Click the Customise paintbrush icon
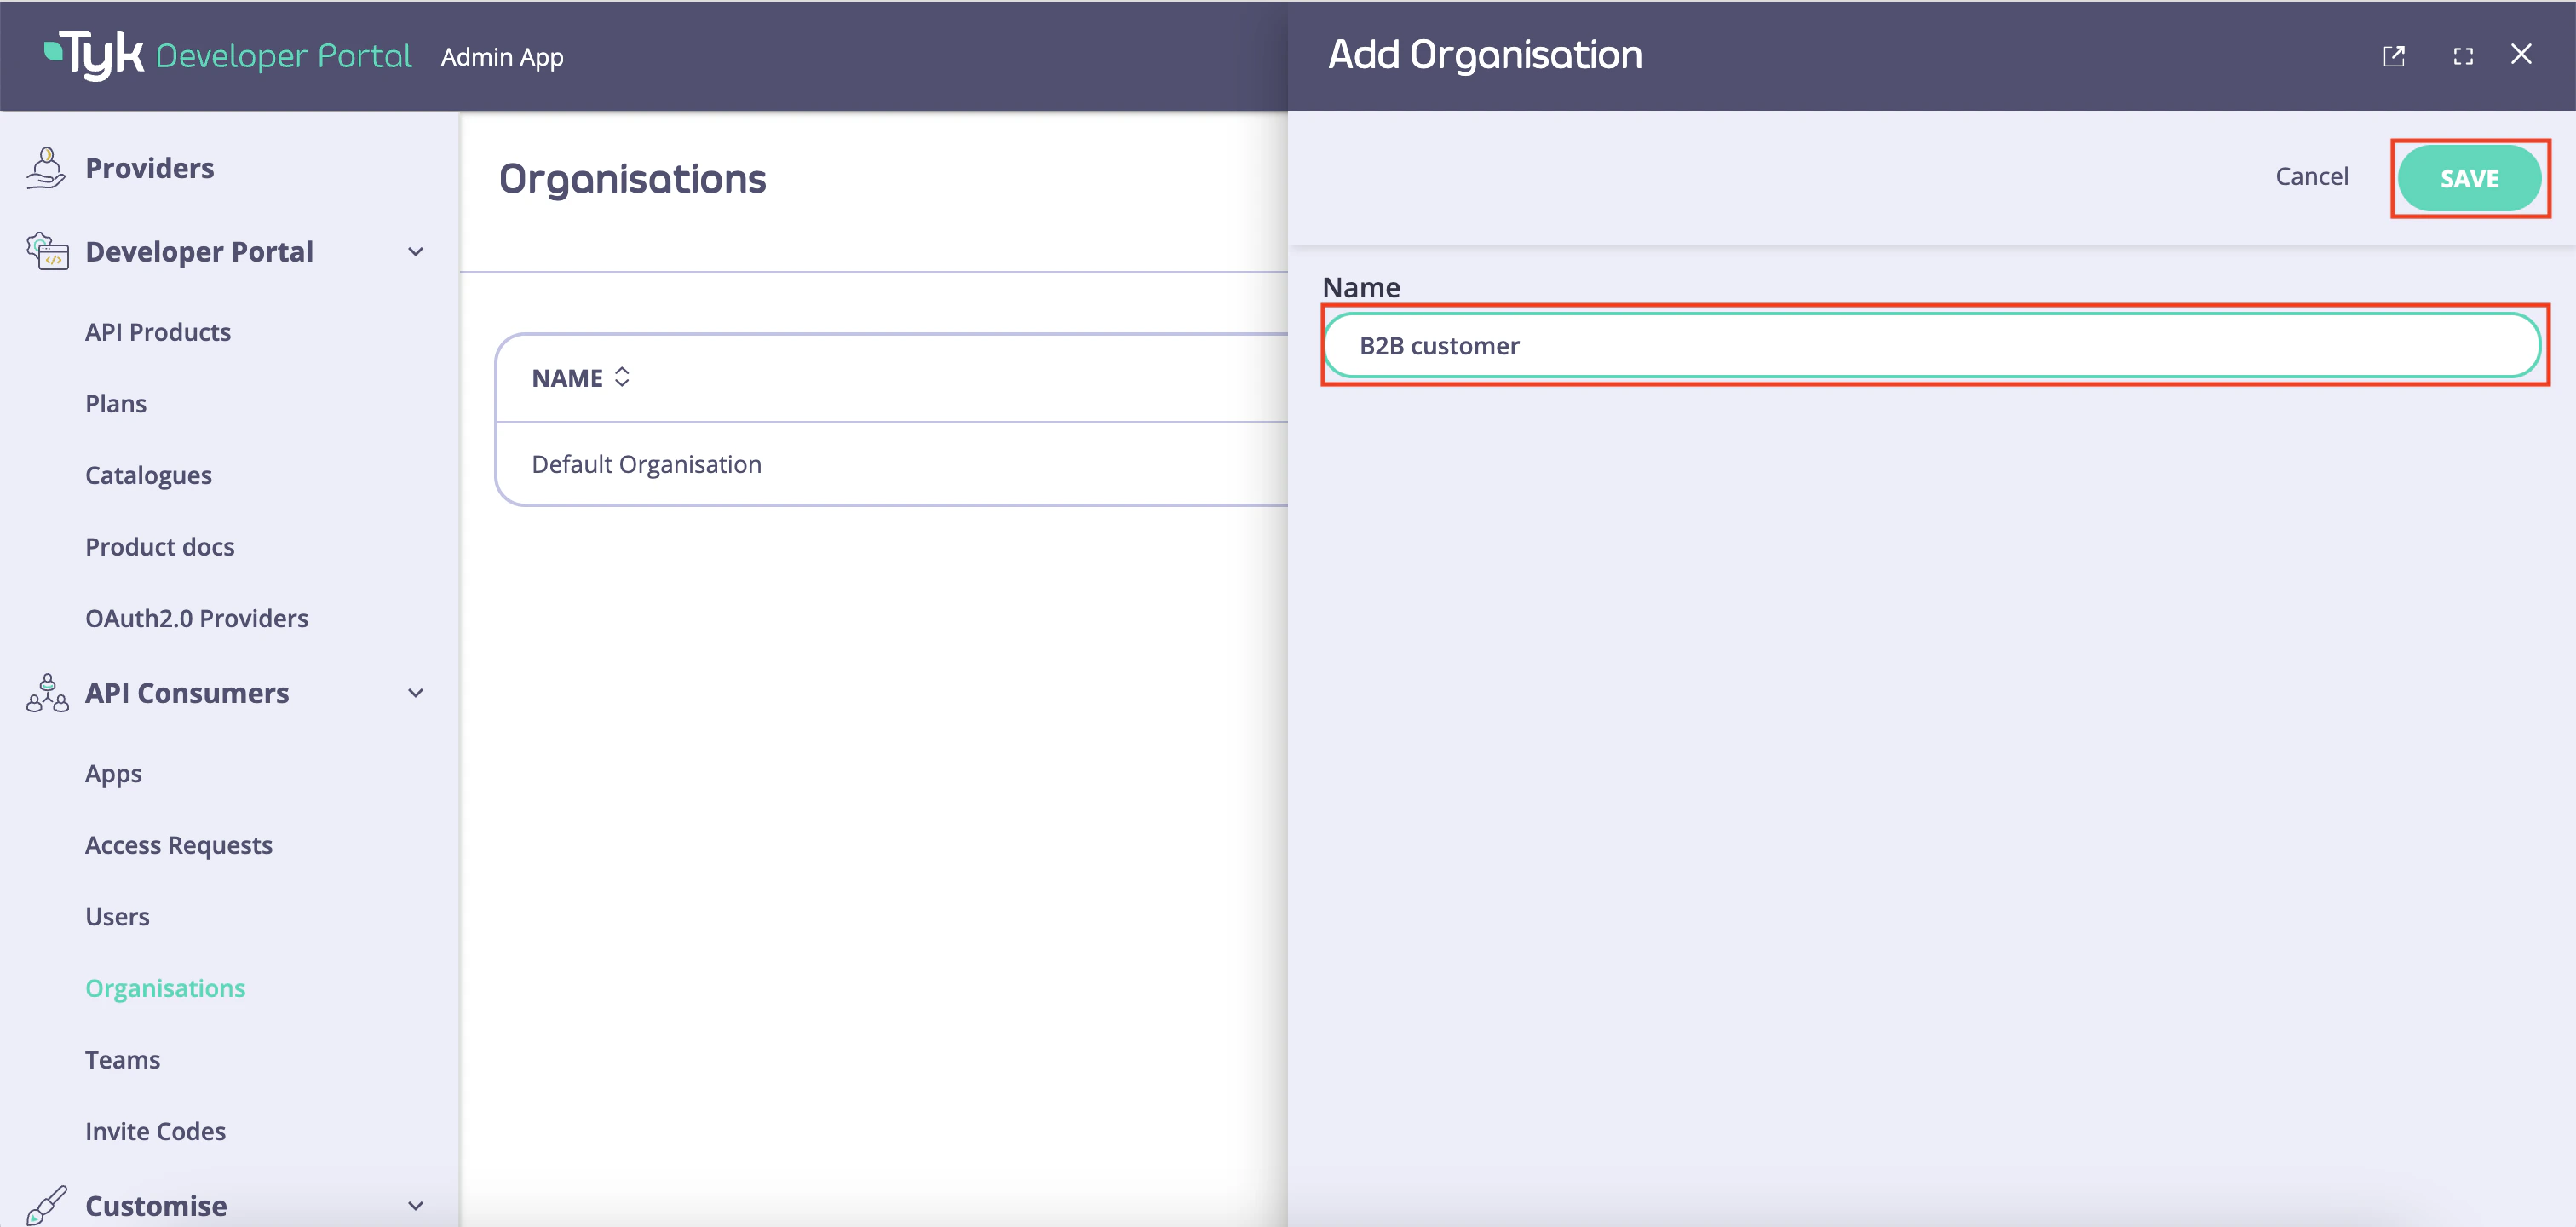2576x1227 pixels. [46, 1203]
